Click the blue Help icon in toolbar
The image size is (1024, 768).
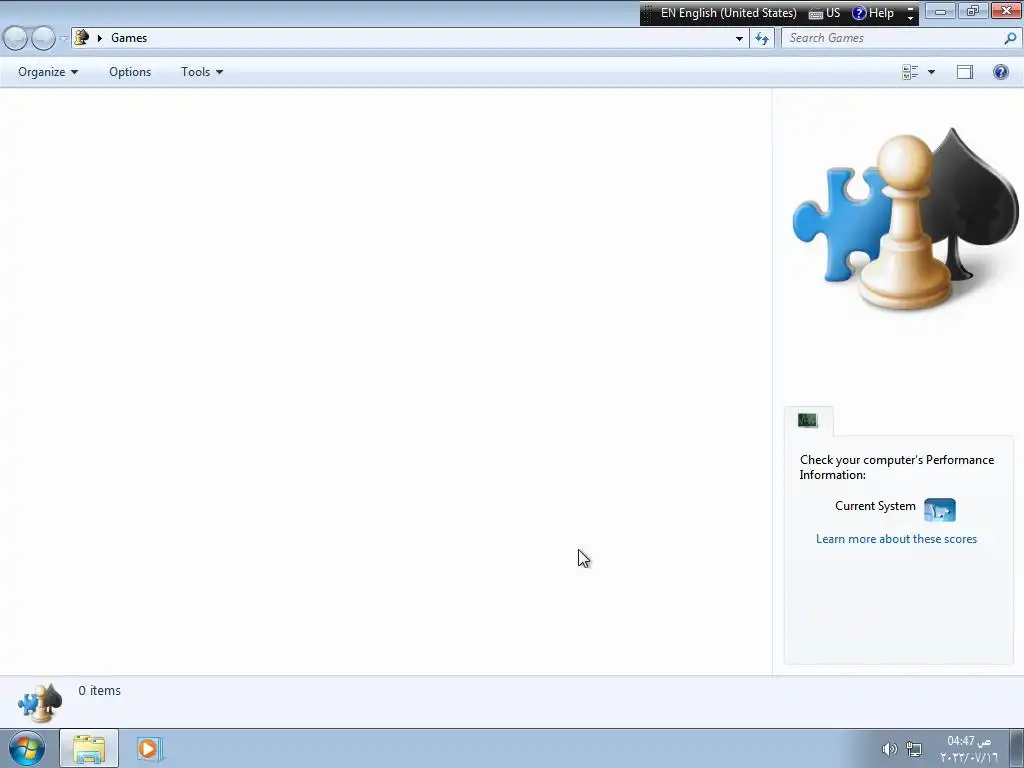1000,72
